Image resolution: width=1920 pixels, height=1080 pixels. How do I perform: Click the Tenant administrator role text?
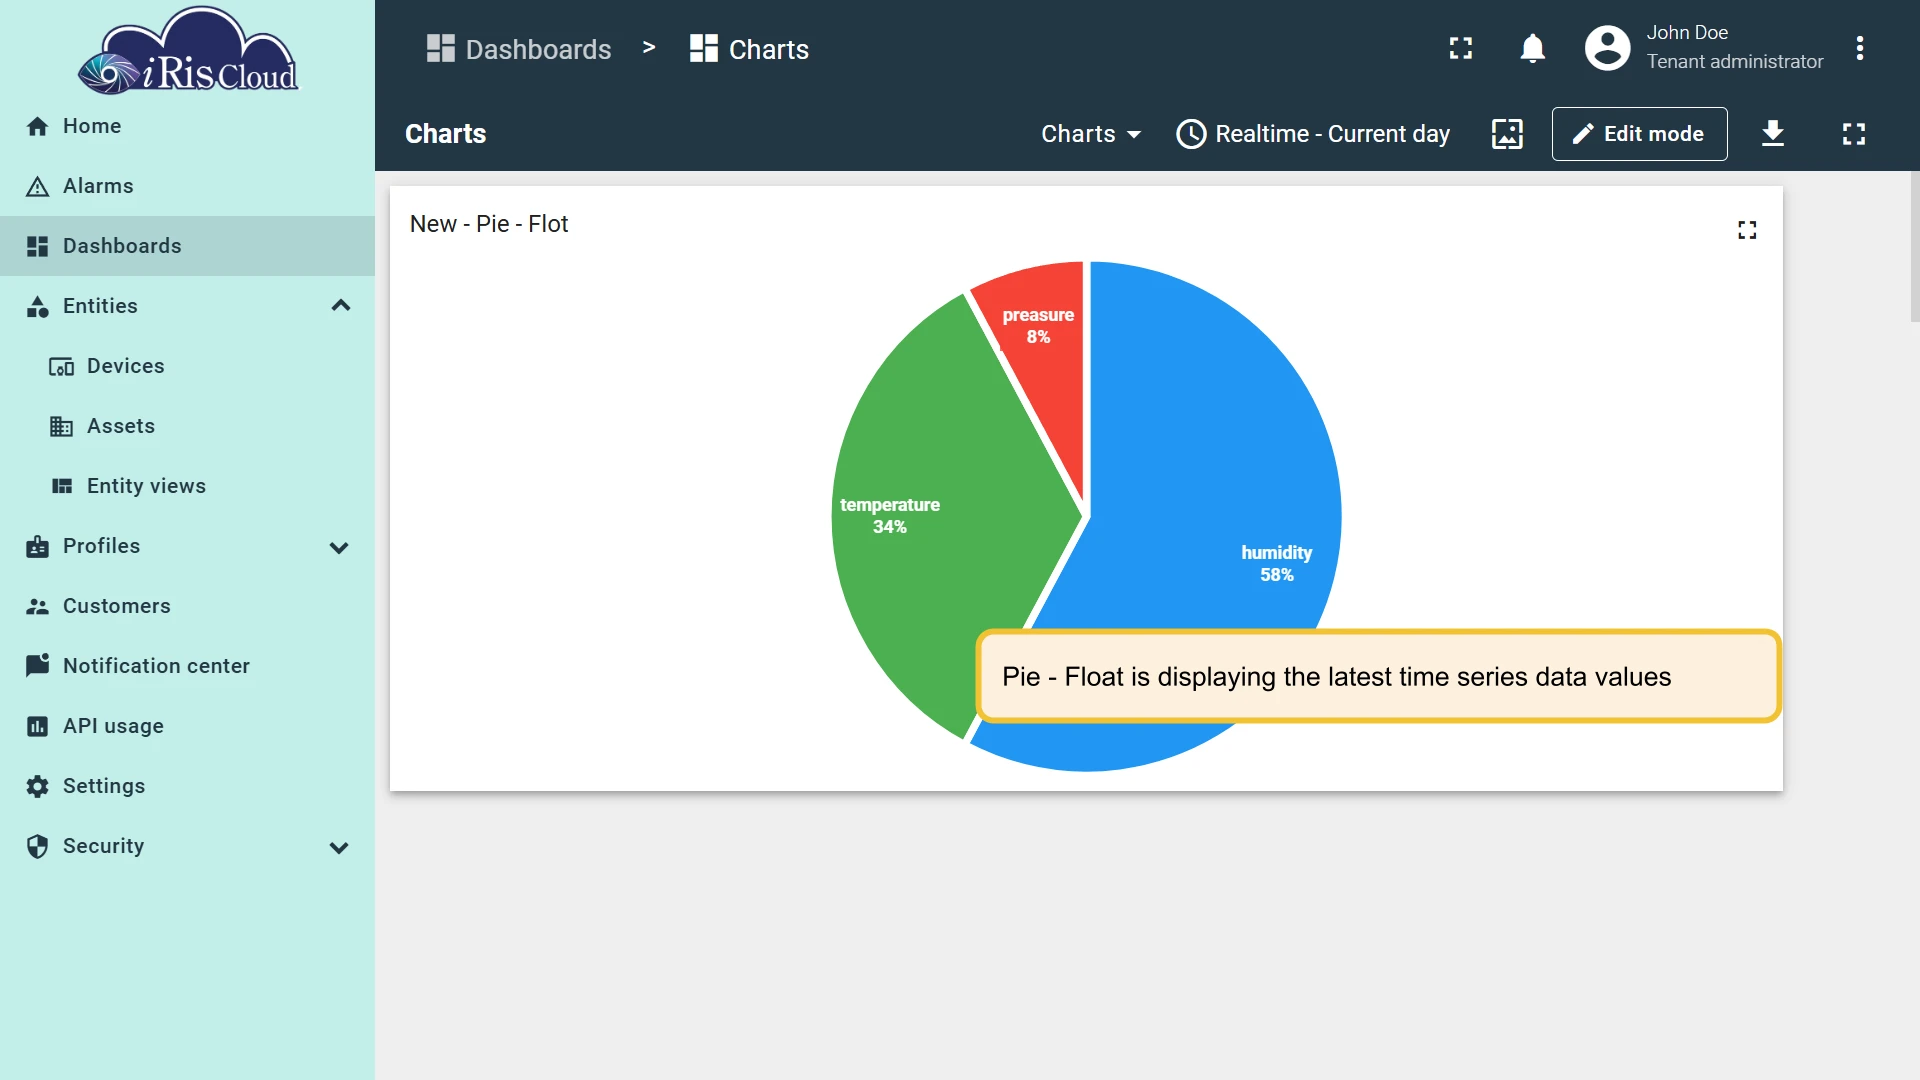[1735, 62]
